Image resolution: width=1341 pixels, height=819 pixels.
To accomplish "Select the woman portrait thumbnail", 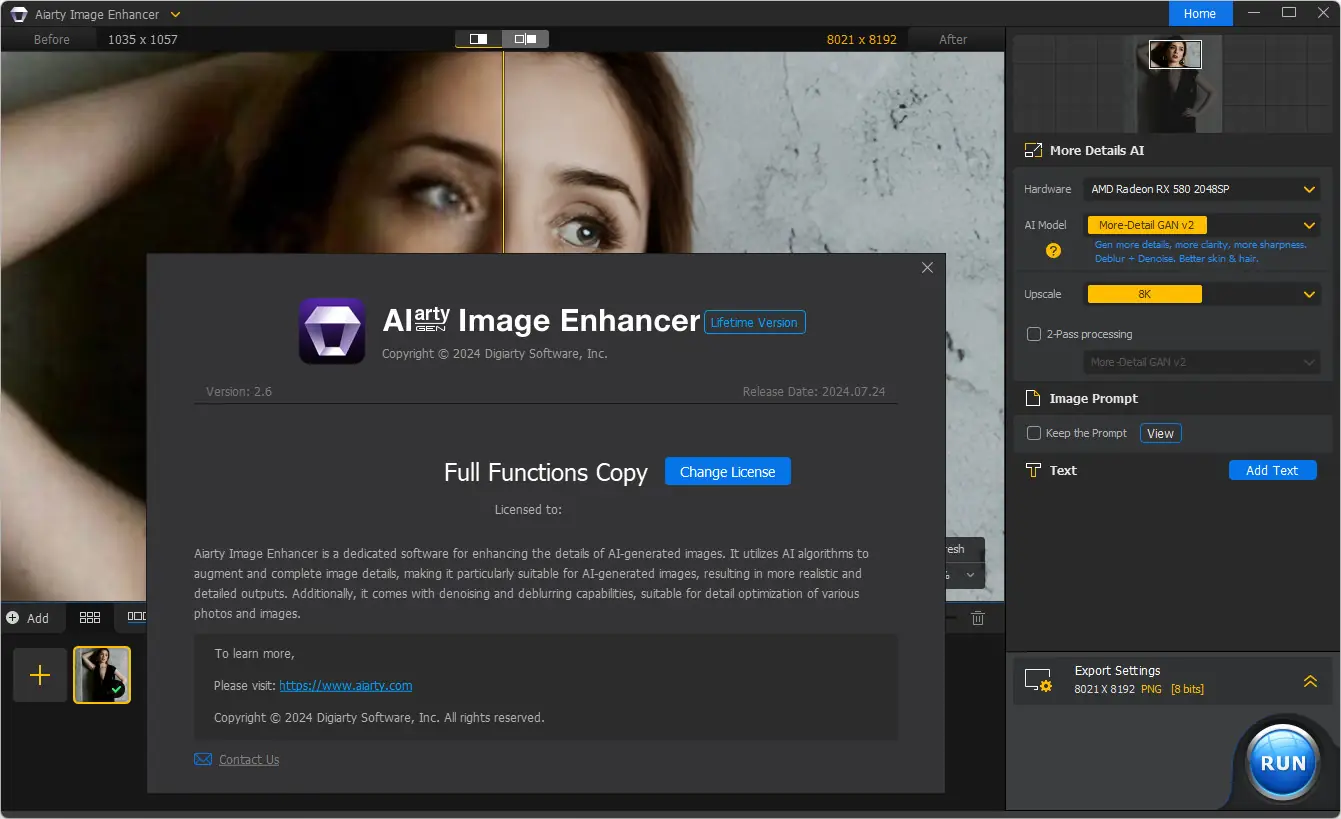I will 102,675.
